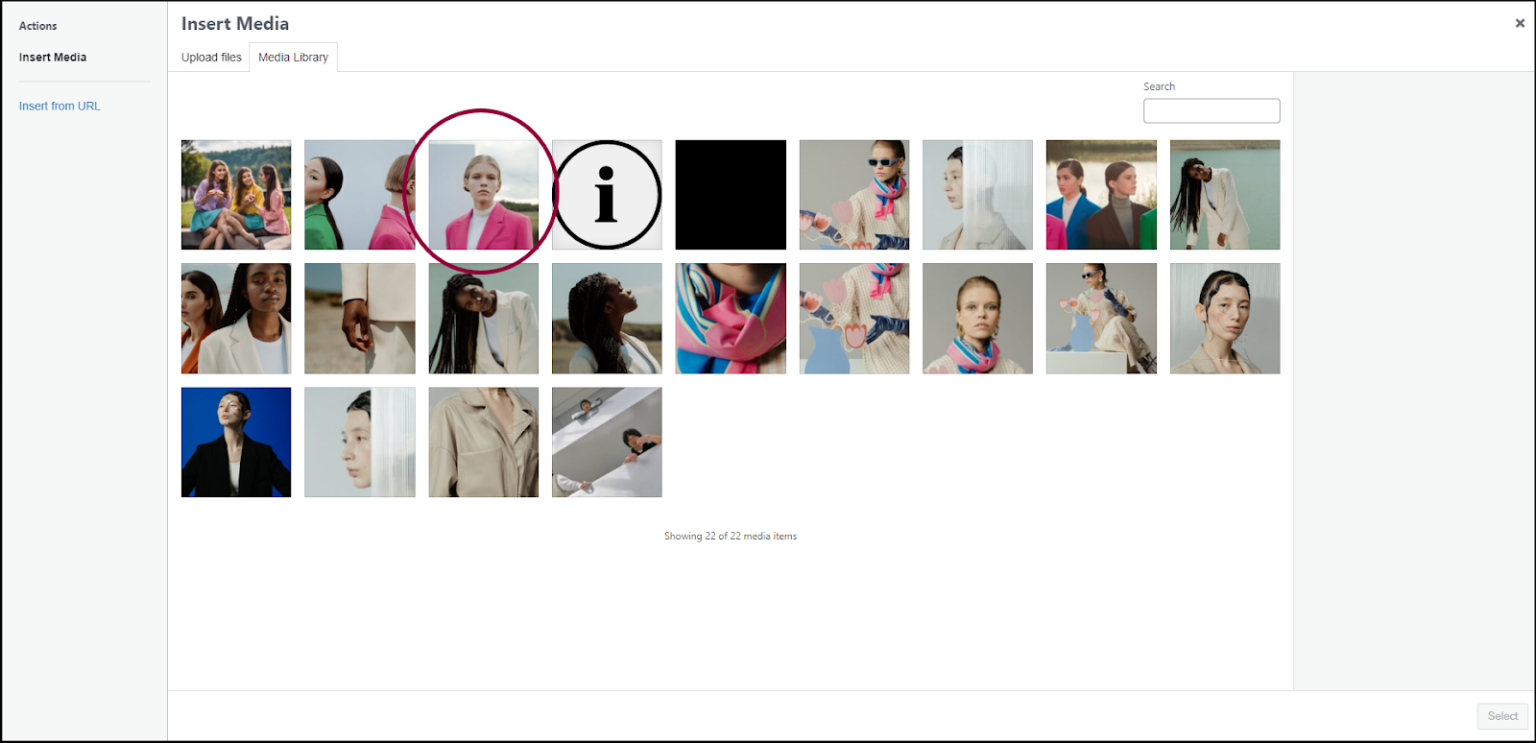The height and width of the screenshot is (743, 1536).
Task: Click the information icon thumbnail
Action: click(607, 194)
